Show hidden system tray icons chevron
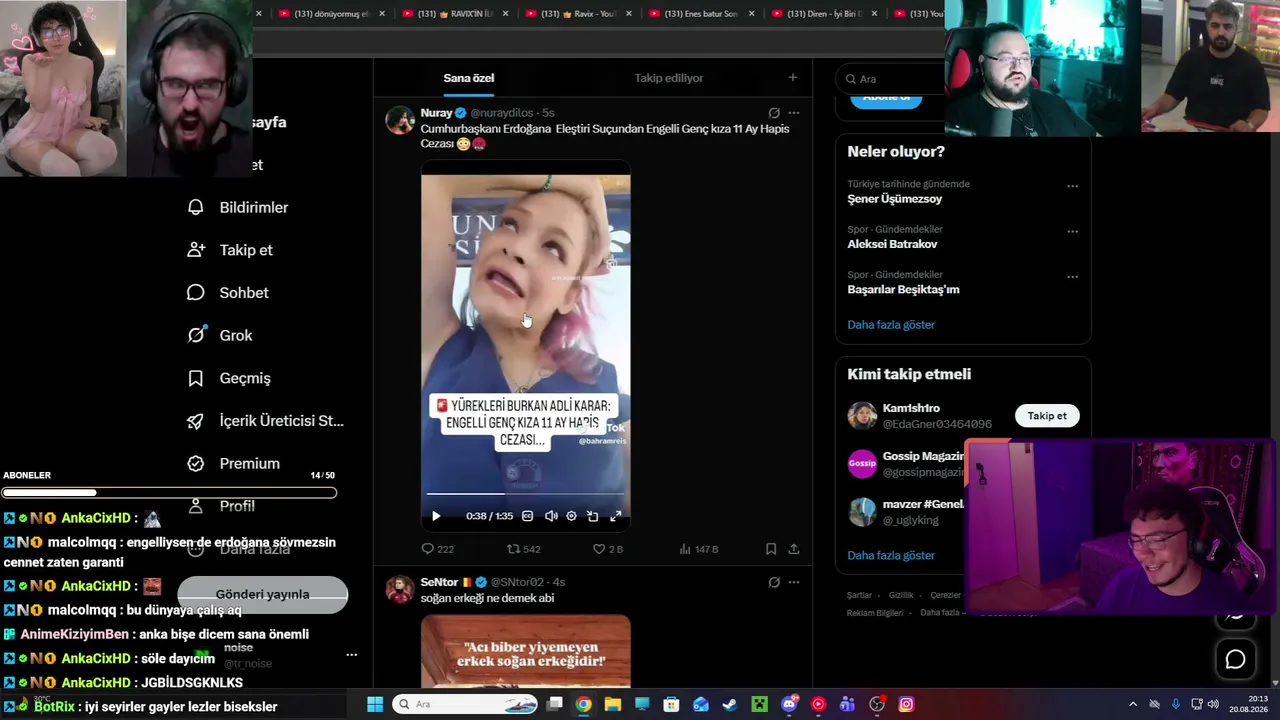Image resolution: width=1280 pixels, height=720 pixels. [x=1133, y=704]
